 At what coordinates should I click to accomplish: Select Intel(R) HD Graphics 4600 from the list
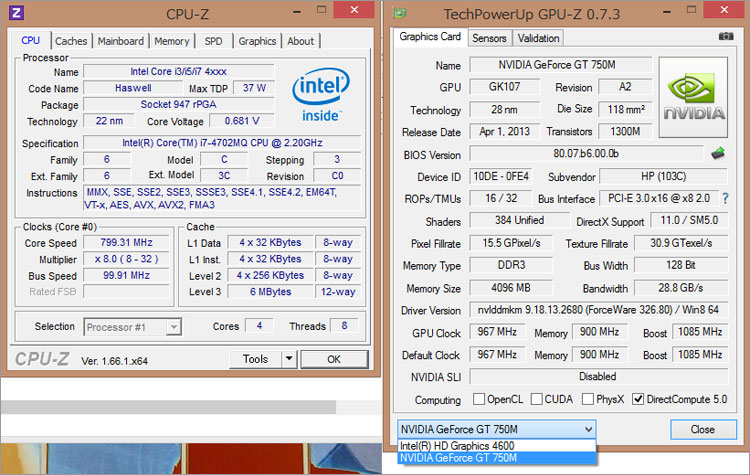[x=496, y=445]
